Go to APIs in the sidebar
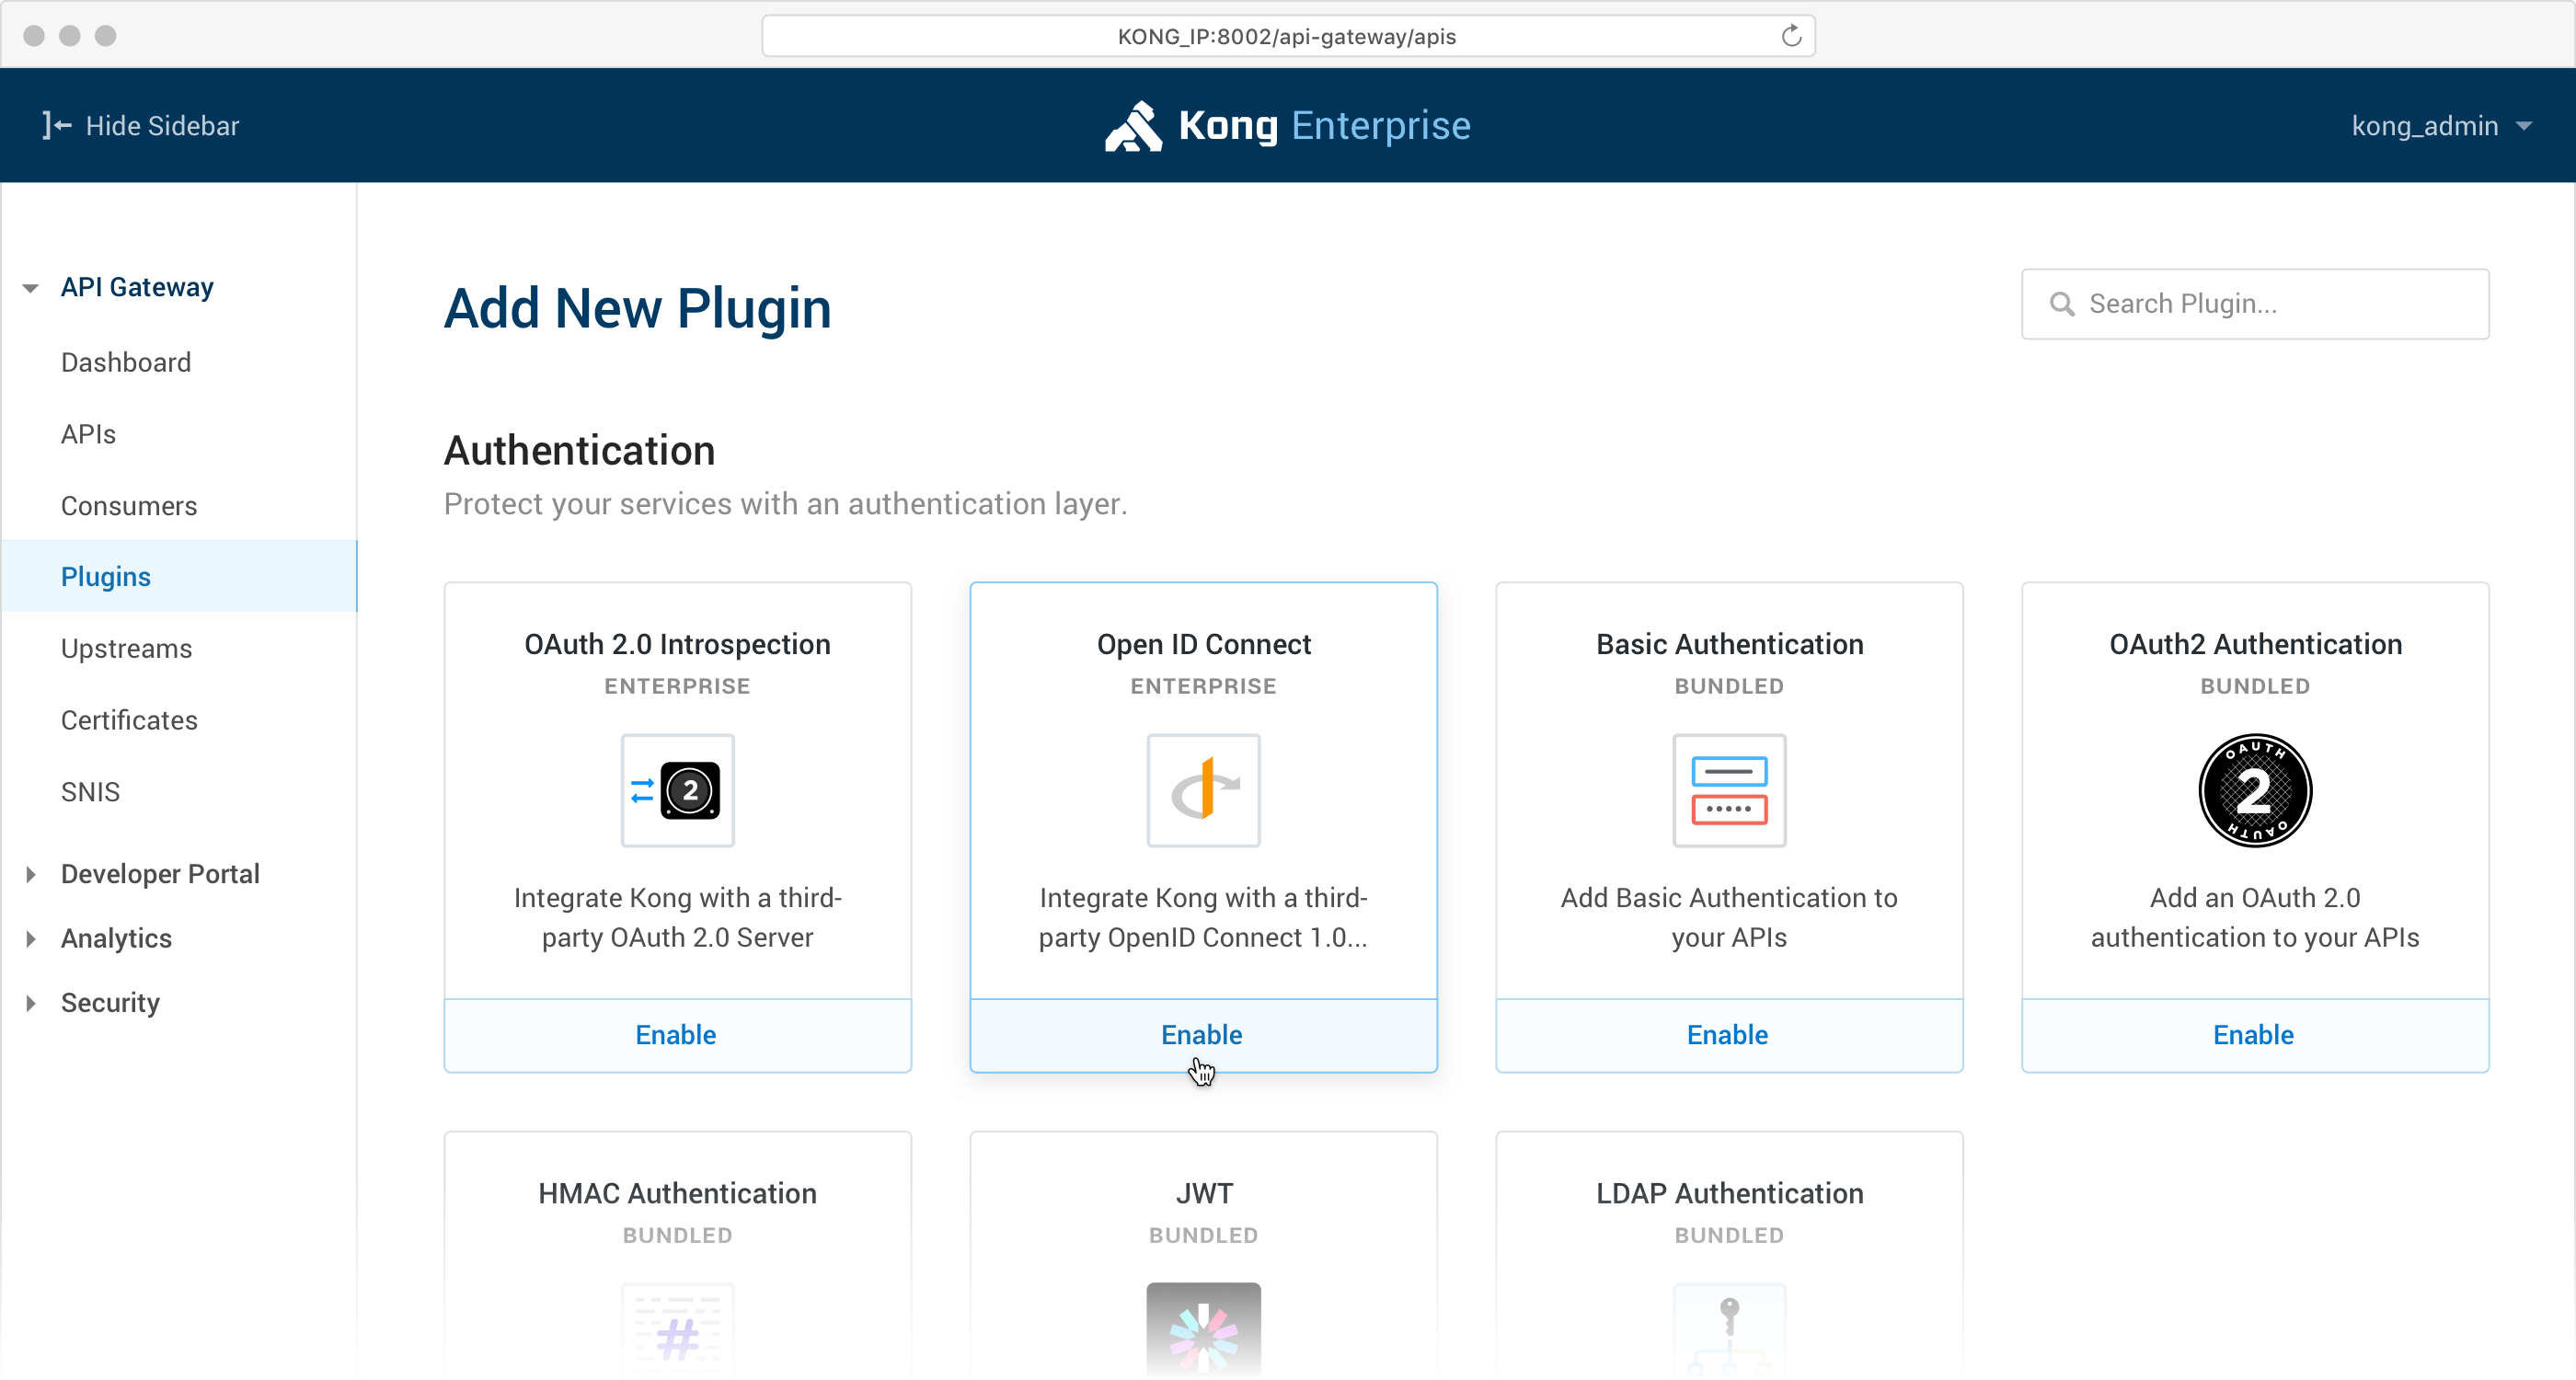Screen dimensions: 2576x1380 tap(88, 434)
